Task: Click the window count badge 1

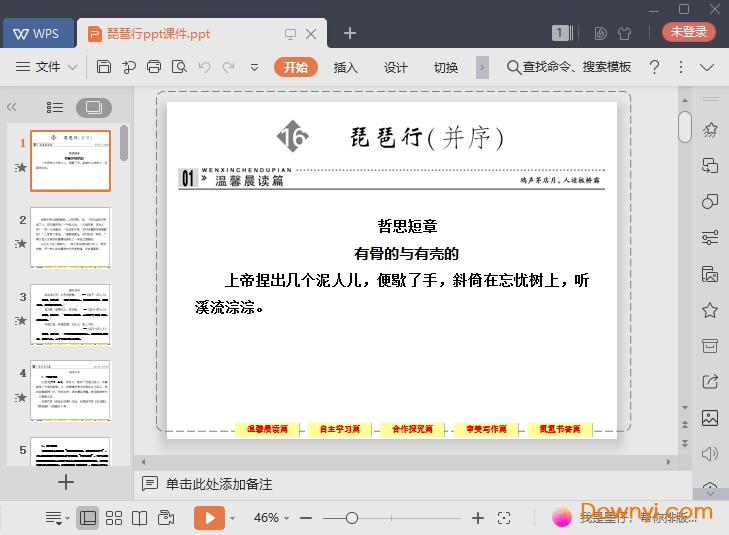Action: click(x=562, y=33)
